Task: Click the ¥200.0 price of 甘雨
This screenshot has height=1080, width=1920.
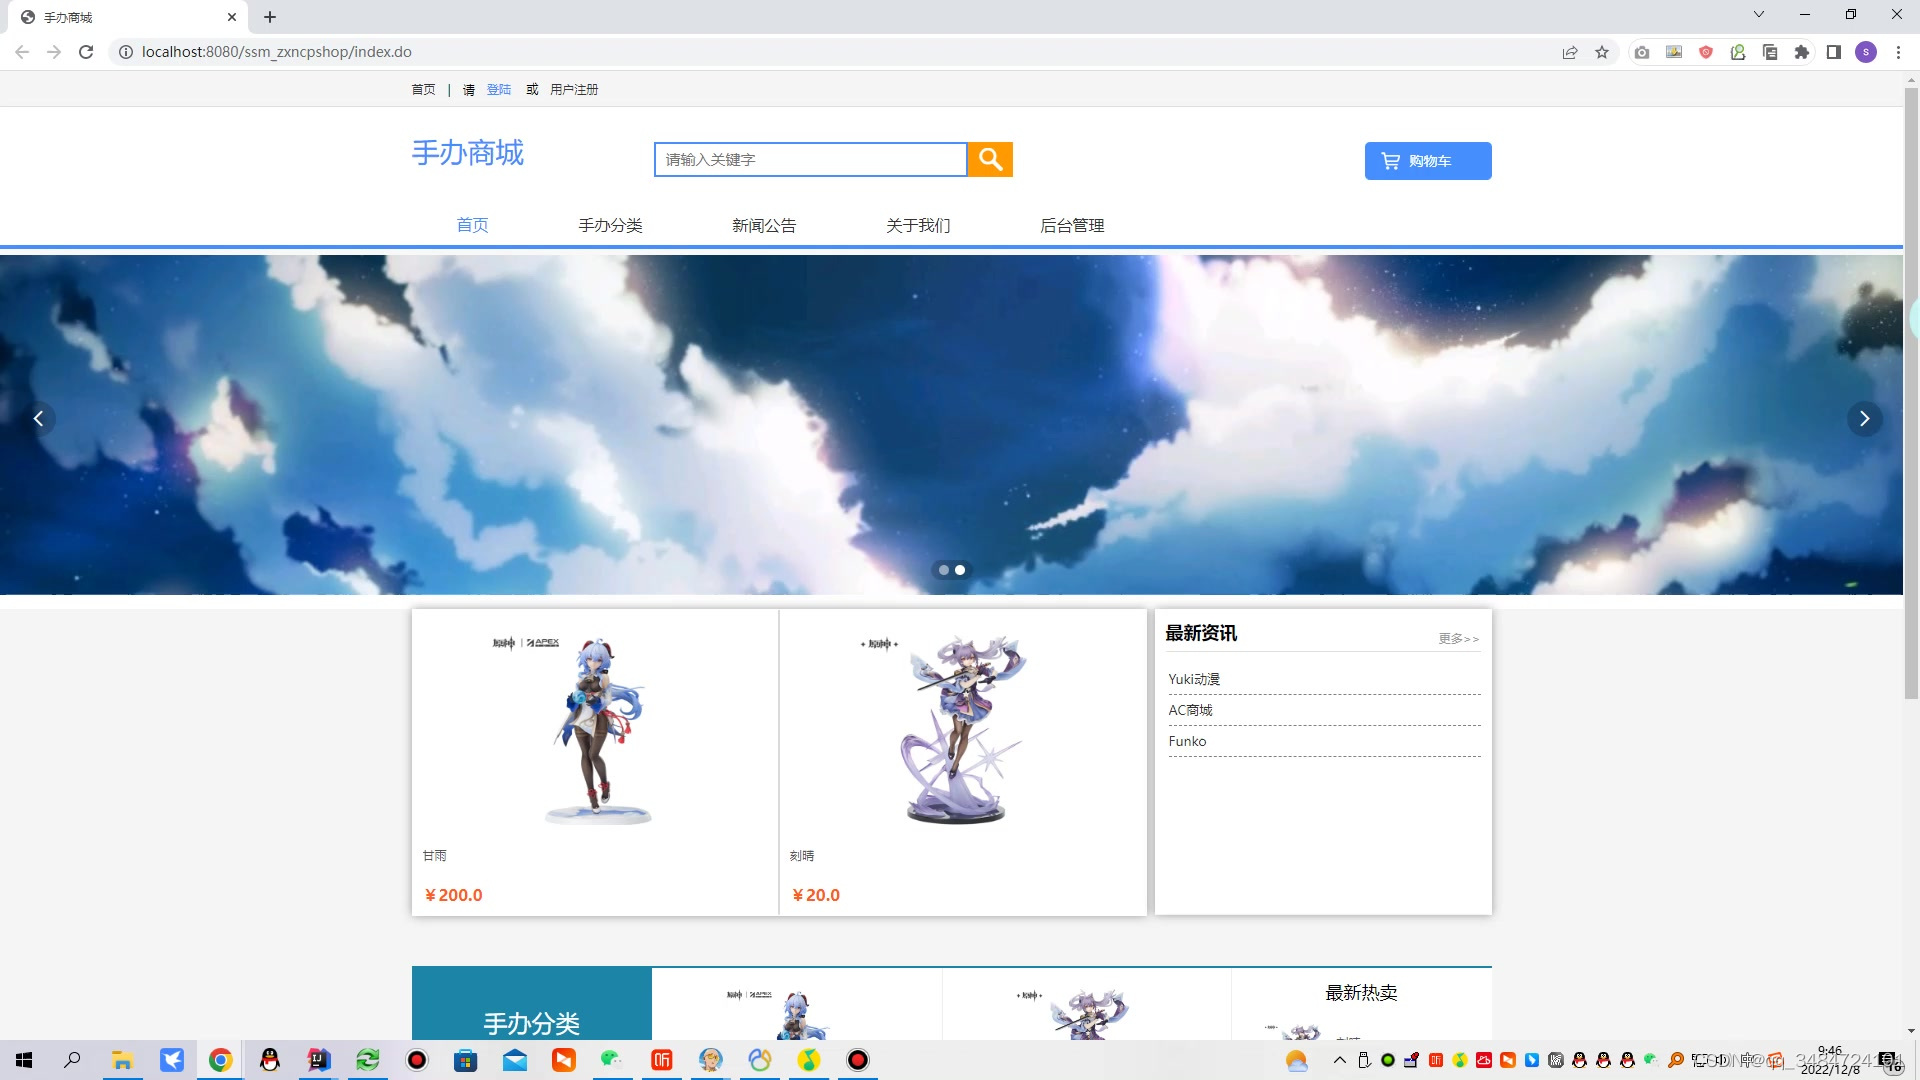Action: pos(453,895)
